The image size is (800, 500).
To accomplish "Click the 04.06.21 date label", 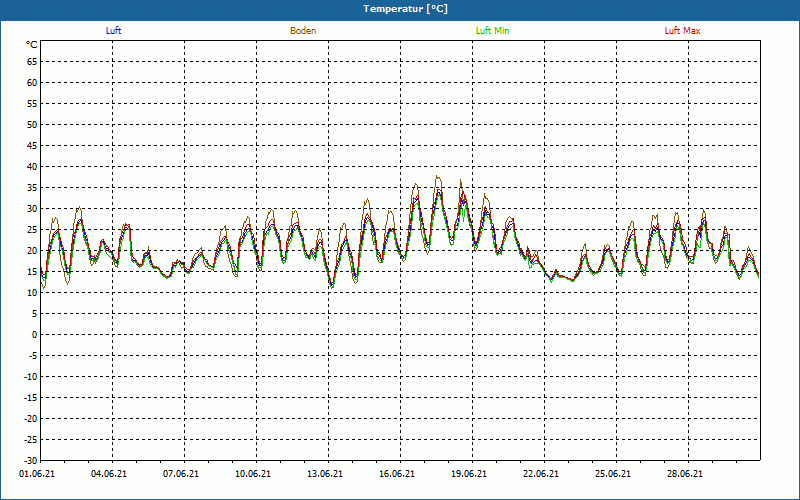I will click(x=109, y=474).
